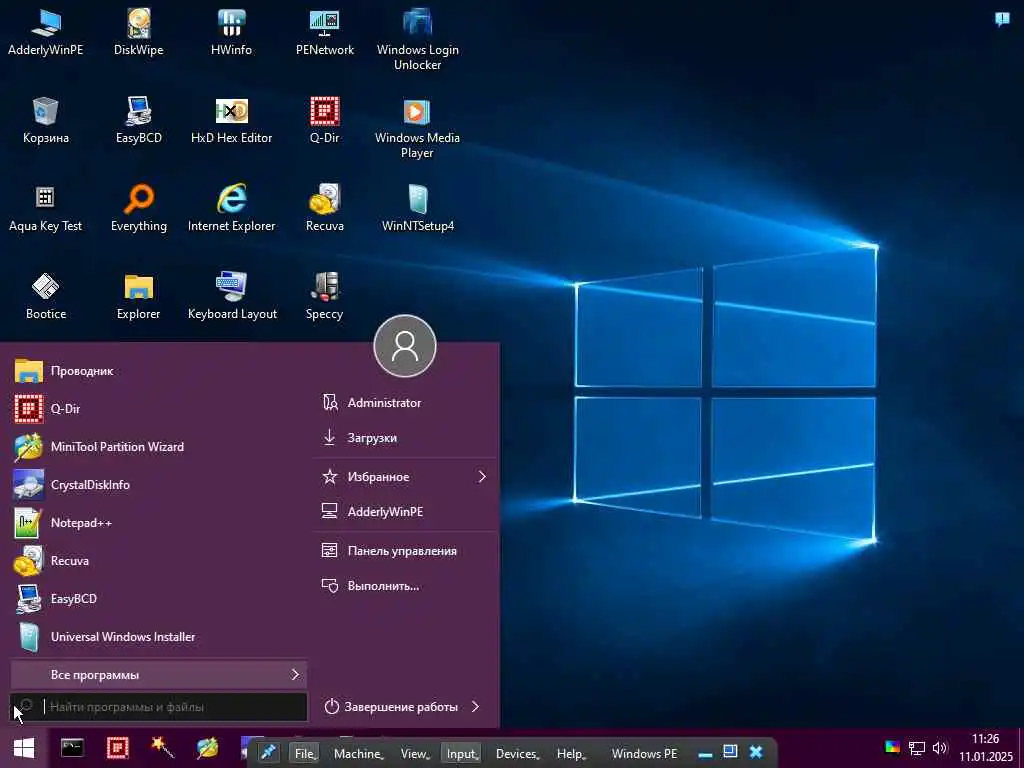Open the Выполнить... run dialog
Screen dimensions: 1024x768
coord(406,586)
